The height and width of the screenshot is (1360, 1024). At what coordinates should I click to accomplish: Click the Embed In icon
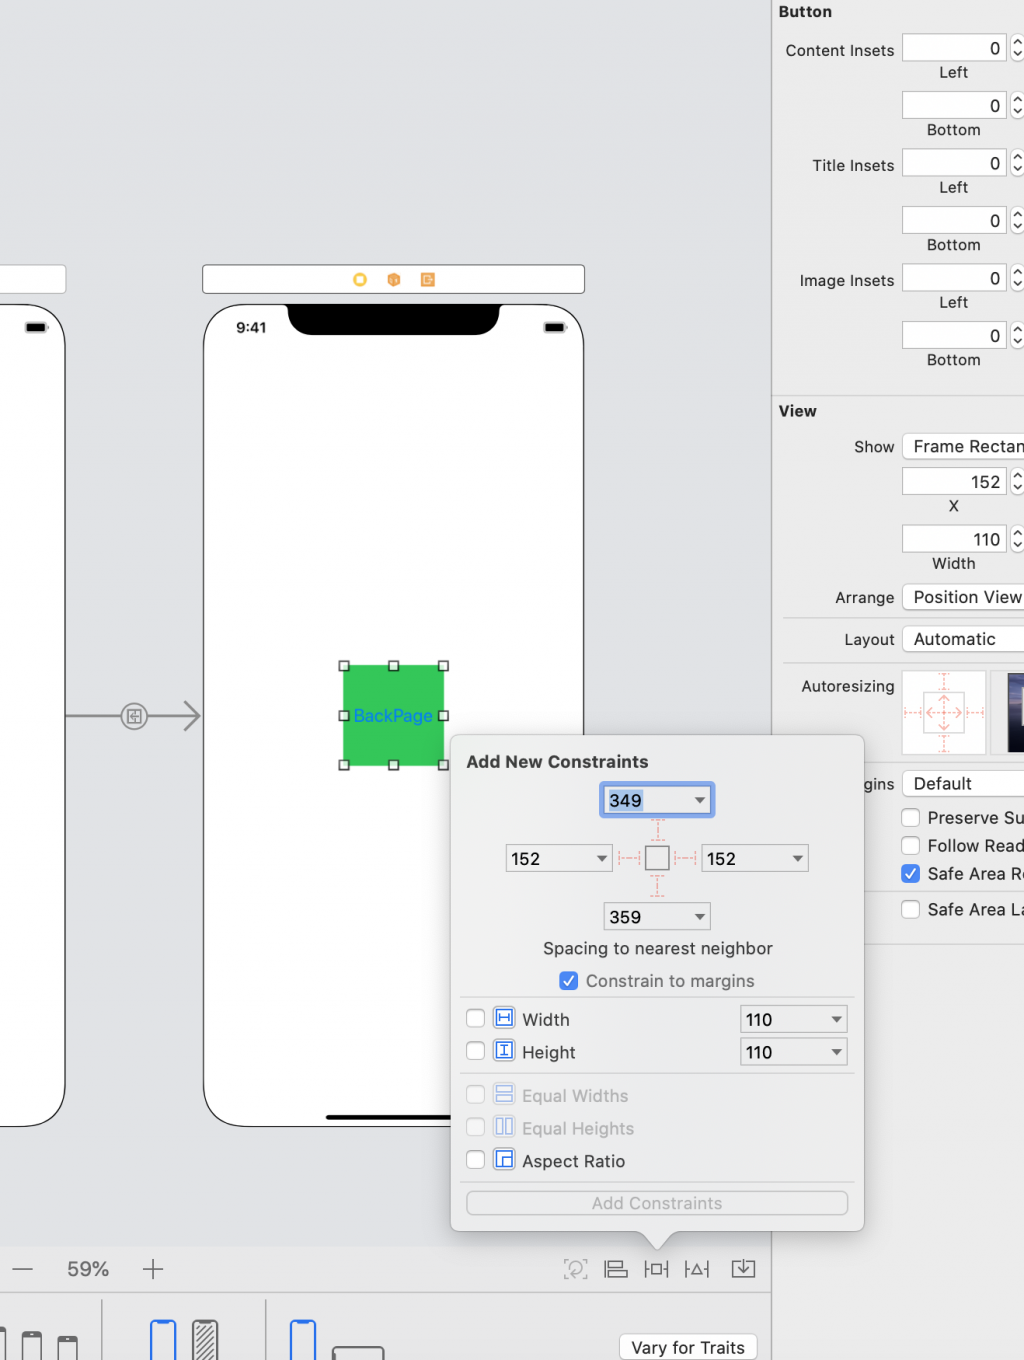[743, 1269]
